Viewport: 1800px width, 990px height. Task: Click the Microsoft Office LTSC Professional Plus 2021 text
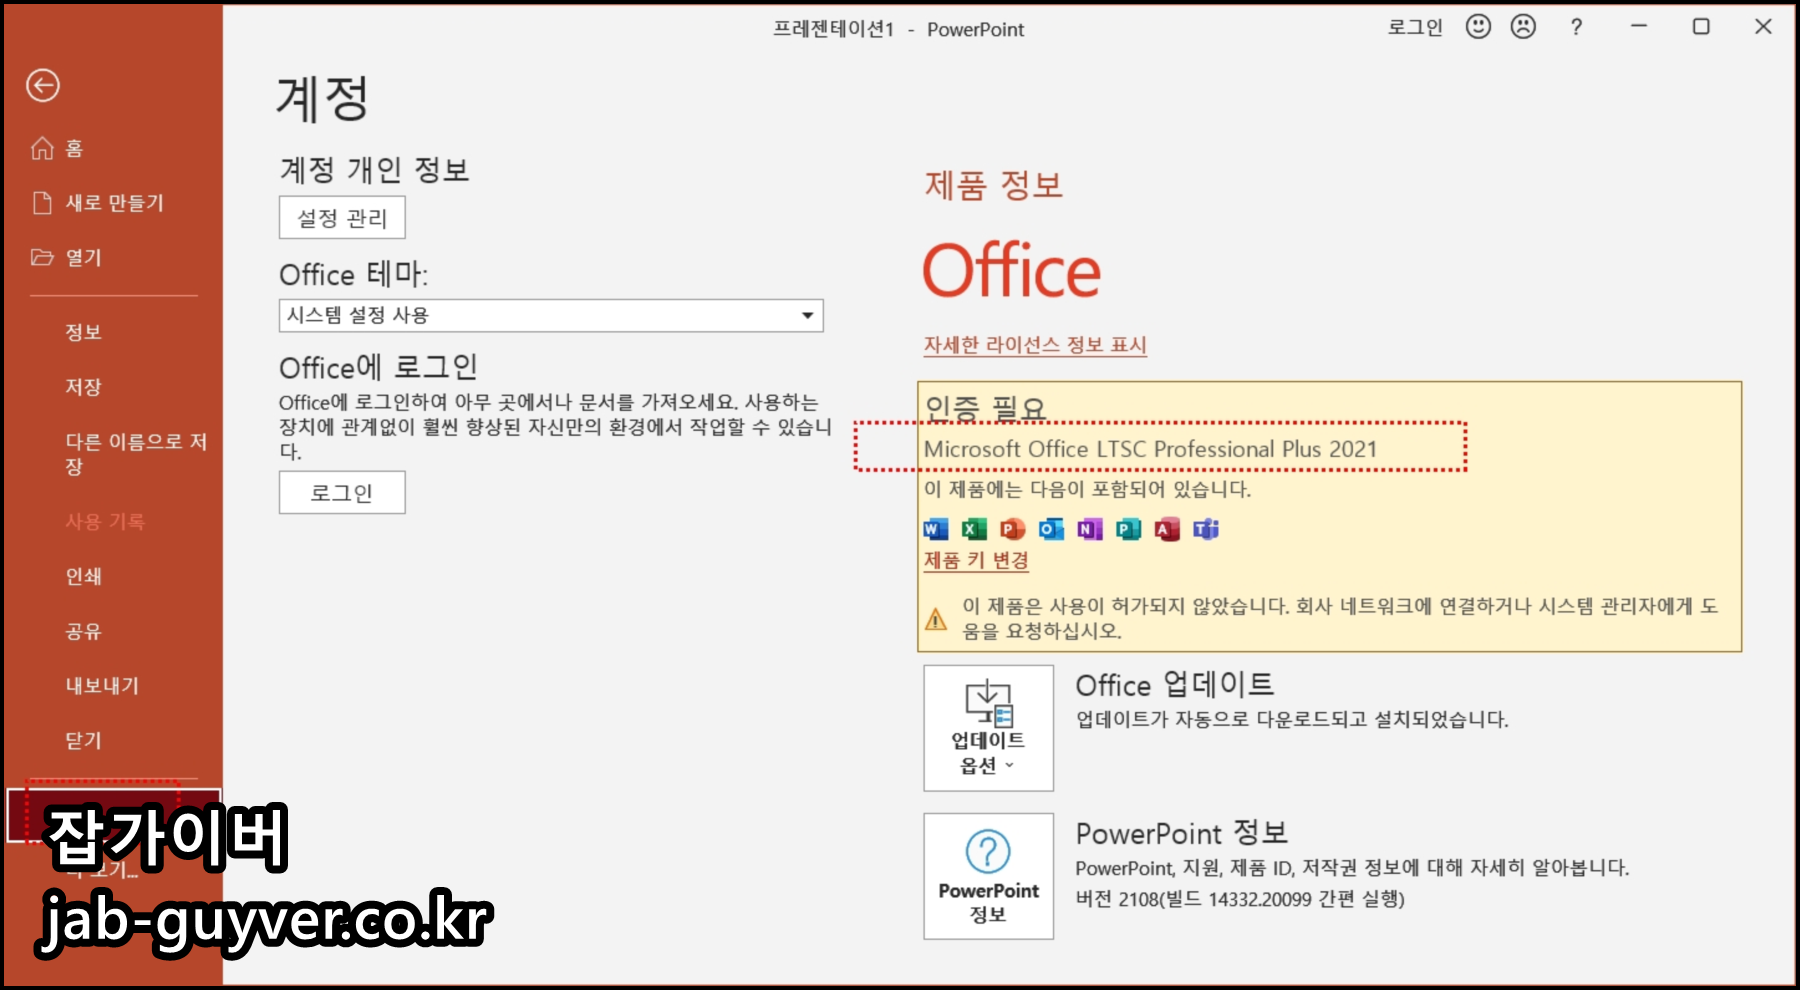(x=1150, y=450)
